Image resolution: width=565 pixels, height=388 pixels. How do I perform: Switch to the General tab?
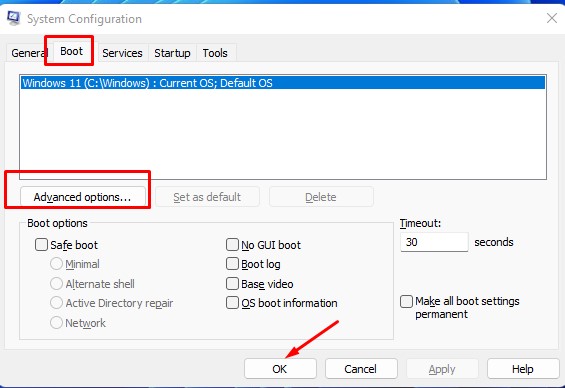coord(28,53)
